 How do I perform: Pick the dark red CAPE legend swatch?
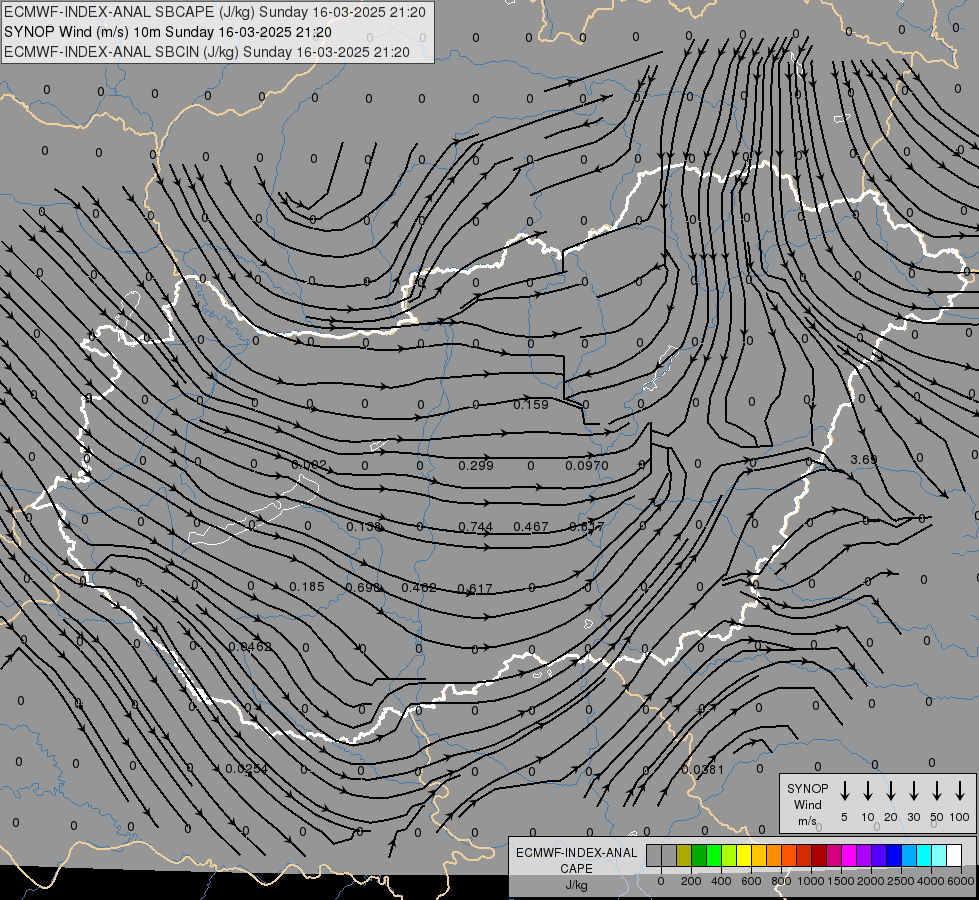[819, 855]
